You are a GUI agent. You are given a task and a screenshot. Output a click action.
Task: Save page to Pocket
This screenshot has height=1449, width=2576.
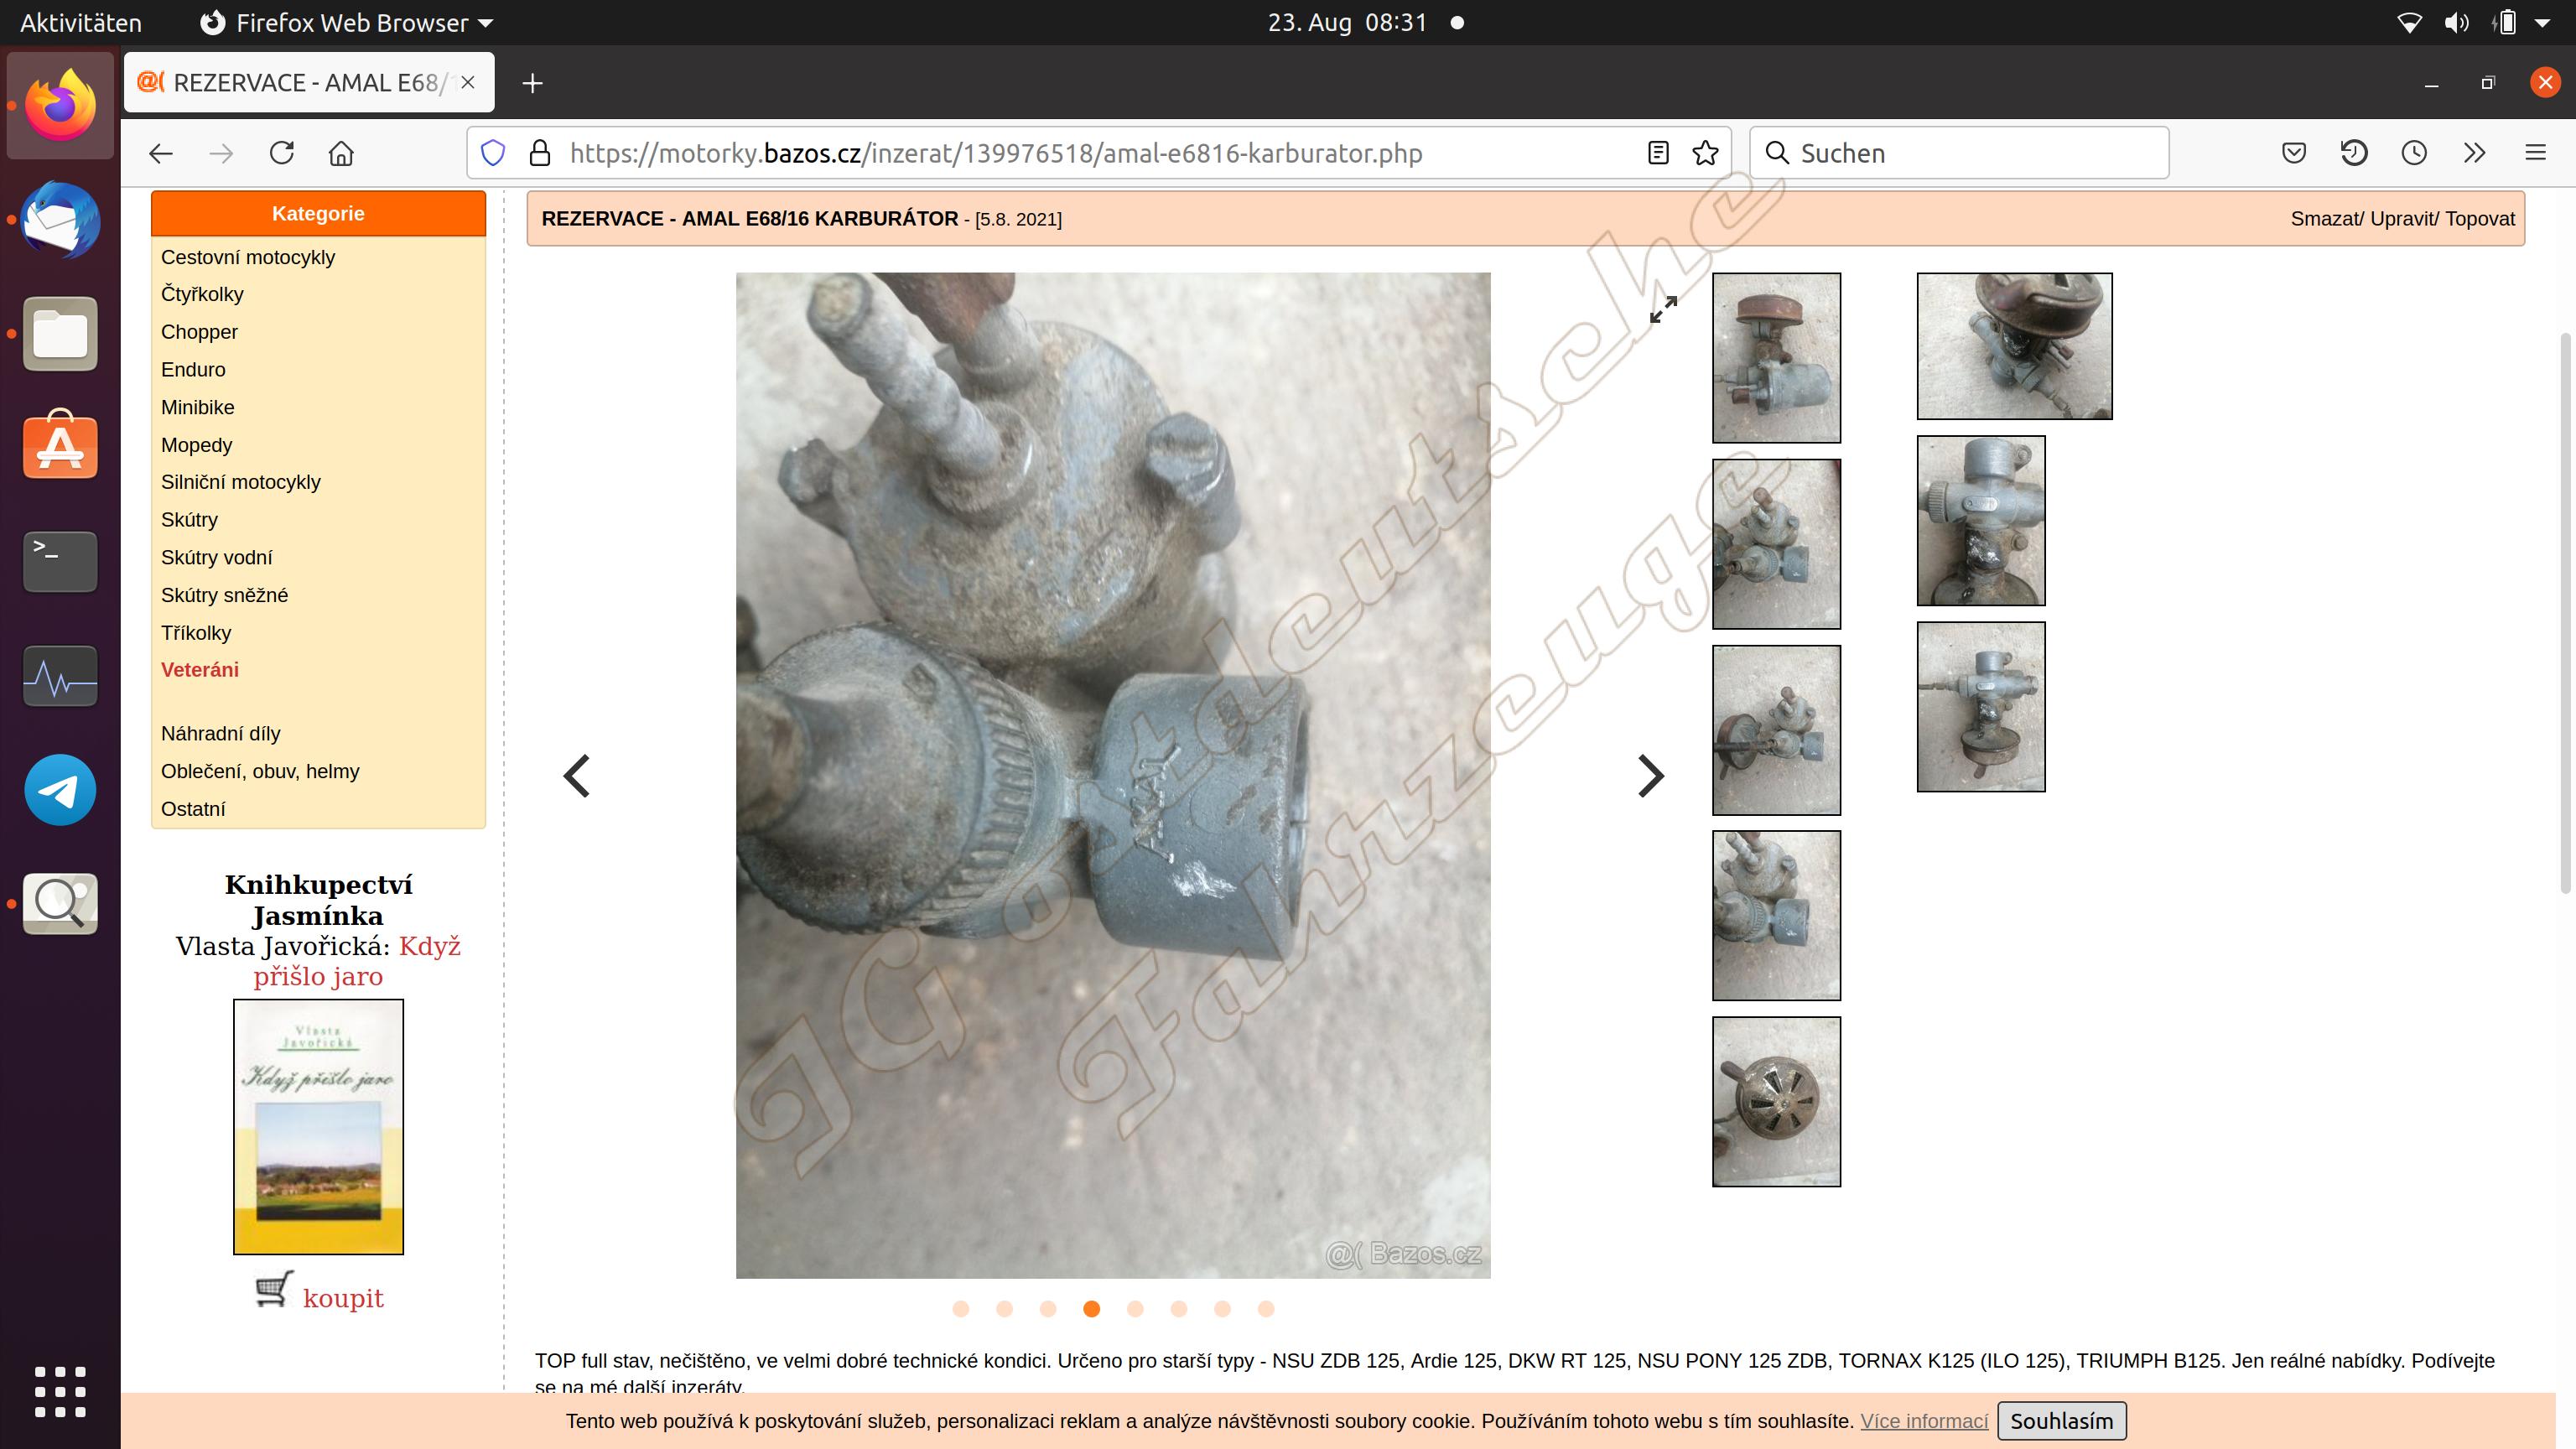[2294, 153]
